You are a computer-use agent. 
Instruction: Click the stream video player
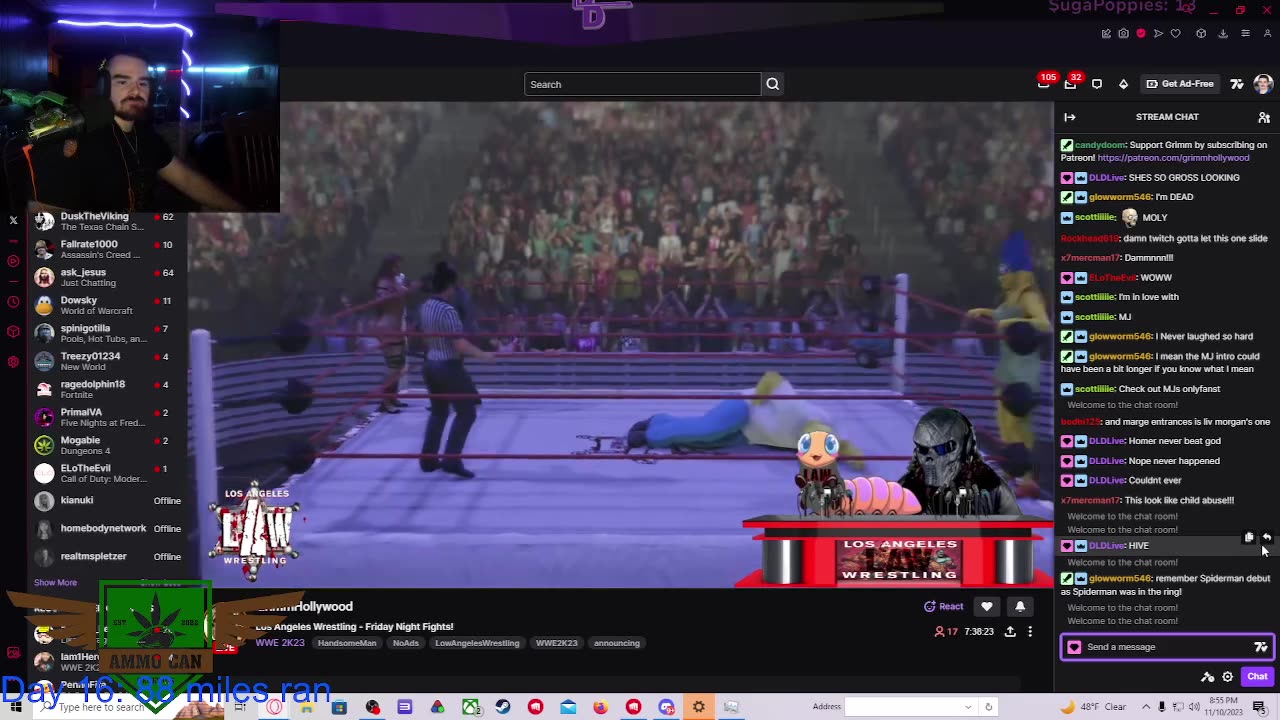[x=620, y=345]
